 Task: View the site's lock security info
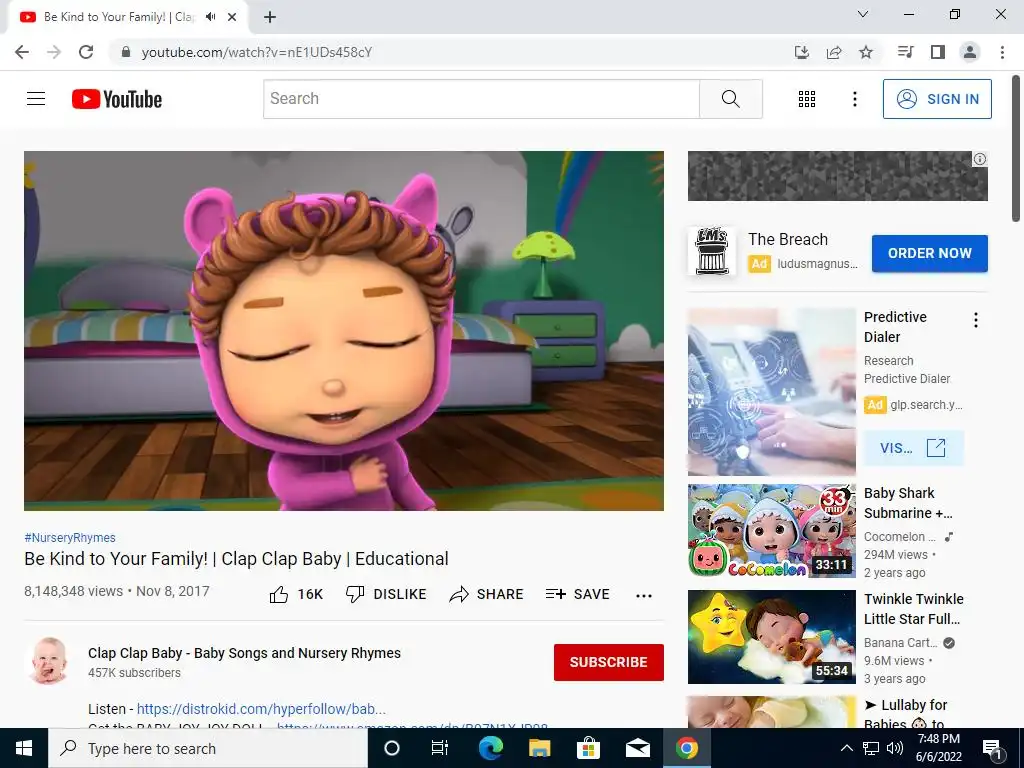[126, 52]
